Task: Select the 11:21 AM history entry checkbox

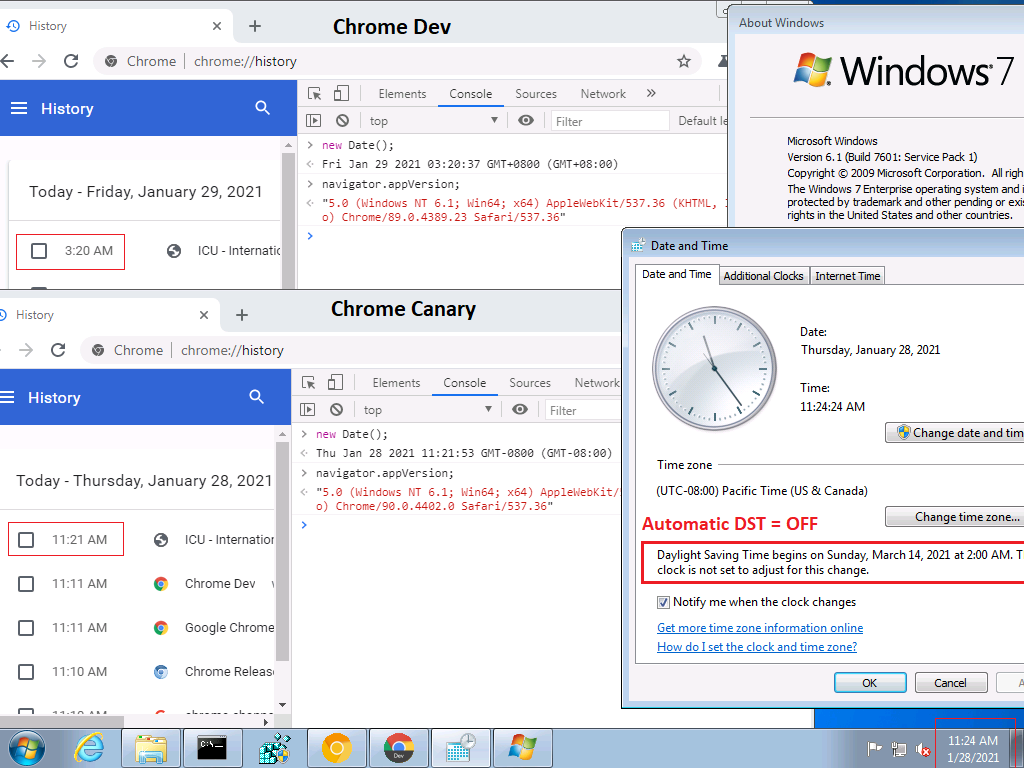Action: click(27, 540)
